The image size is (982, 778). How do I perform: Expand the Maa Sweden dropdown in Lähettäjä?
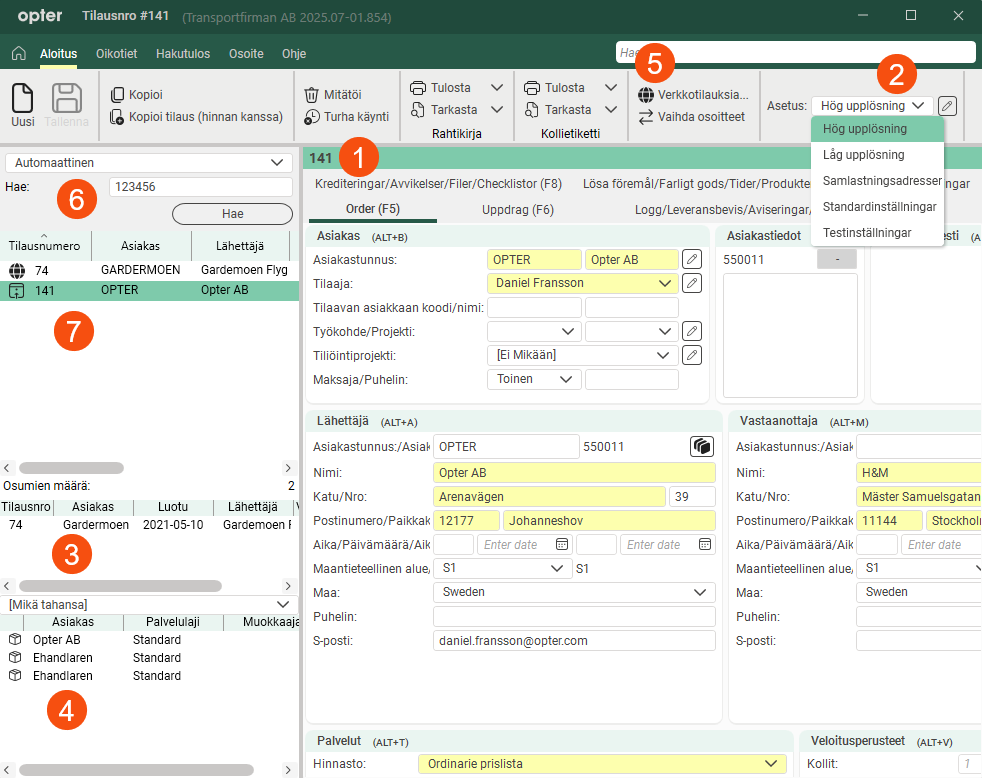(x=700, y=592)
